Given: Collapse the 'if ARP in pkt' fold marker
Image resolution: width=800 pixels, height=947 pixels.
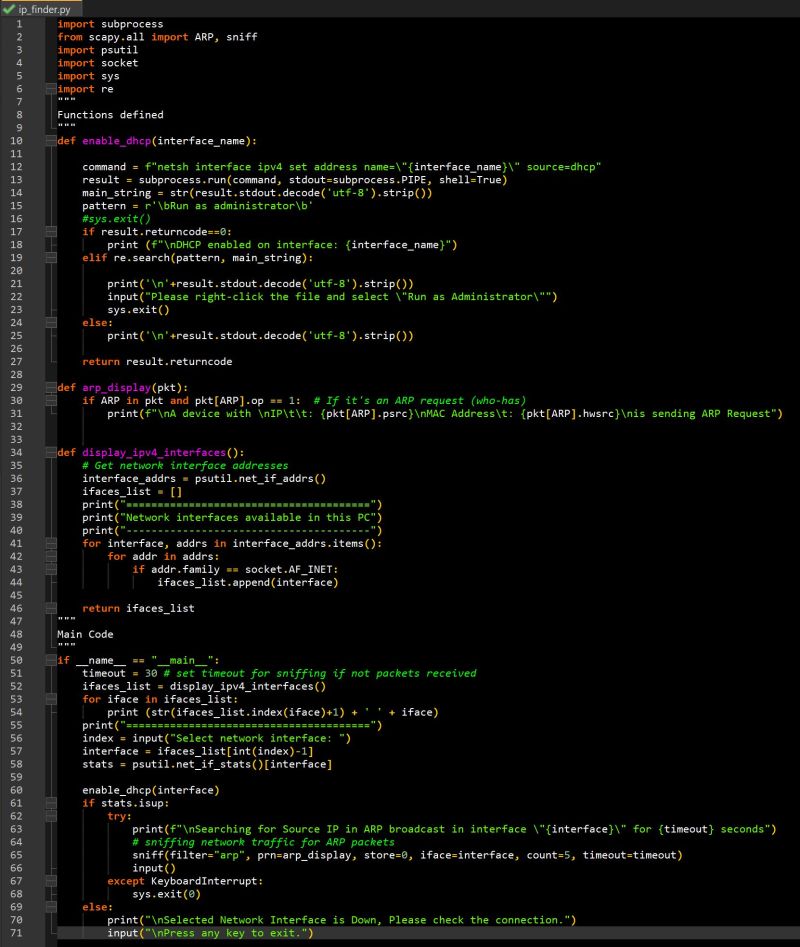Looking at the screenshot, I should coord(51,400).
